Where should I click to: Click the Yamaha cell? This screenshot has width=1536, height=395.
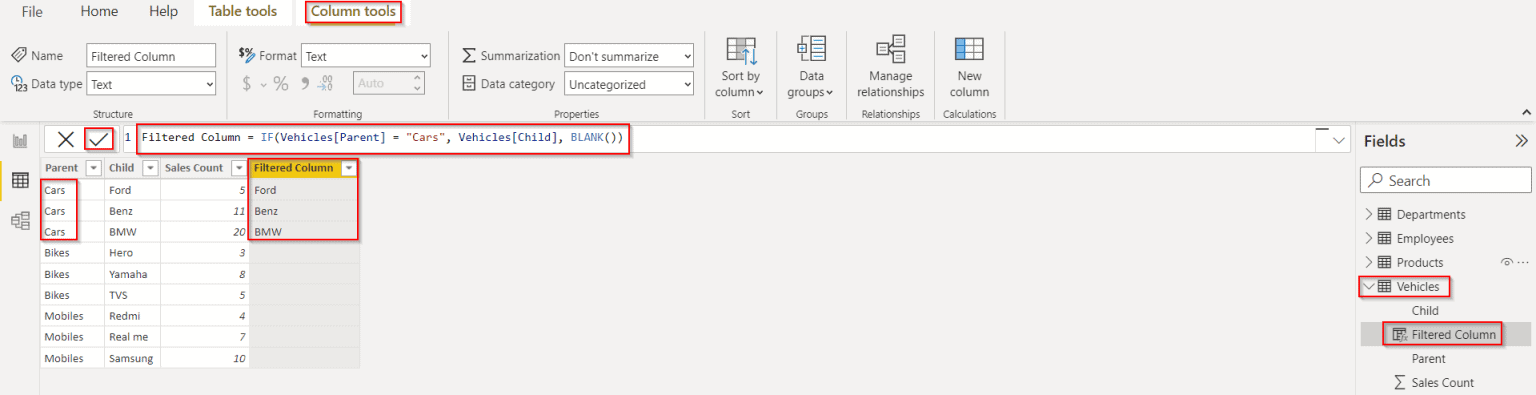pos(132,274)
